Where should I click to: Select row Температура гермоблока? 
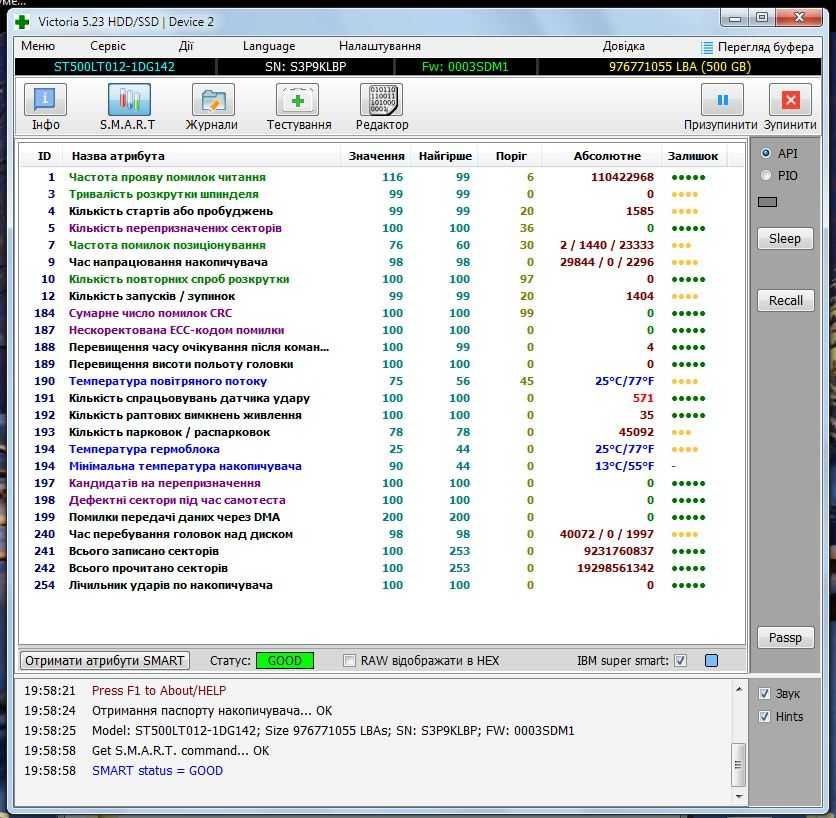coord(381,449)
